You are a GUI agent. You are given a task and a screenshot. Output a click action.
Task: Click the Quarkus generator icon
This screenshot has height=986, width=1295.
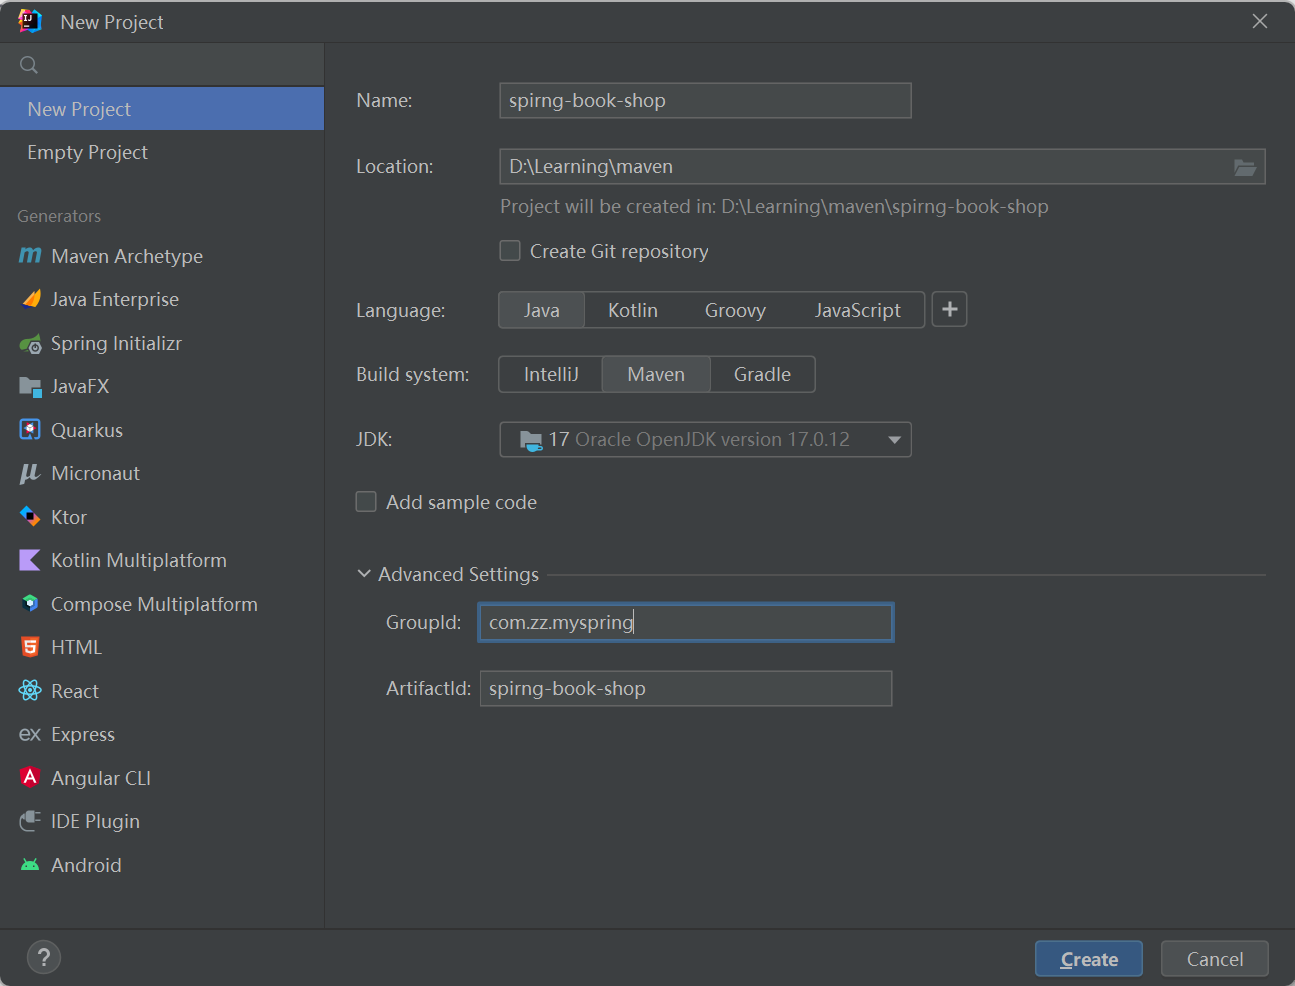coord(30,430)
